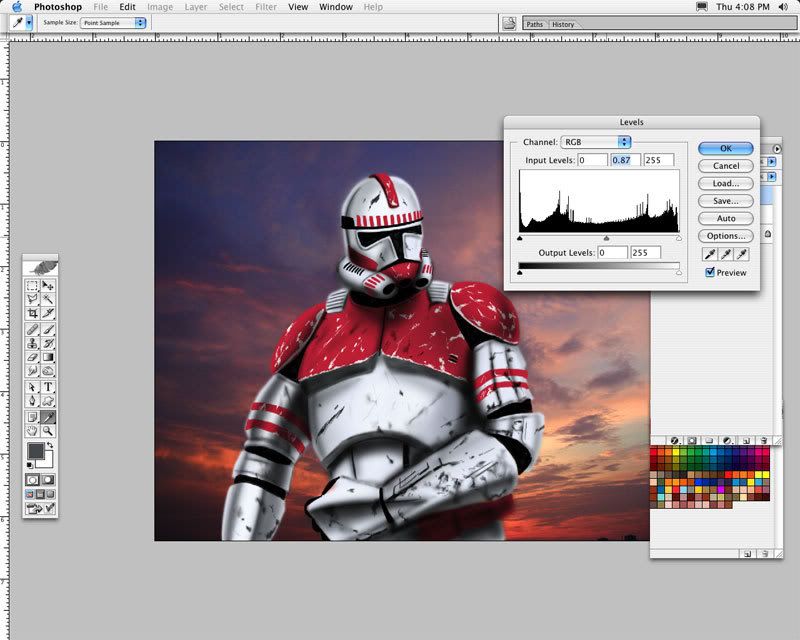This screenshot has height=640, width=800.
Task: Click the foreground color swatch
Action: click(36, 451)
